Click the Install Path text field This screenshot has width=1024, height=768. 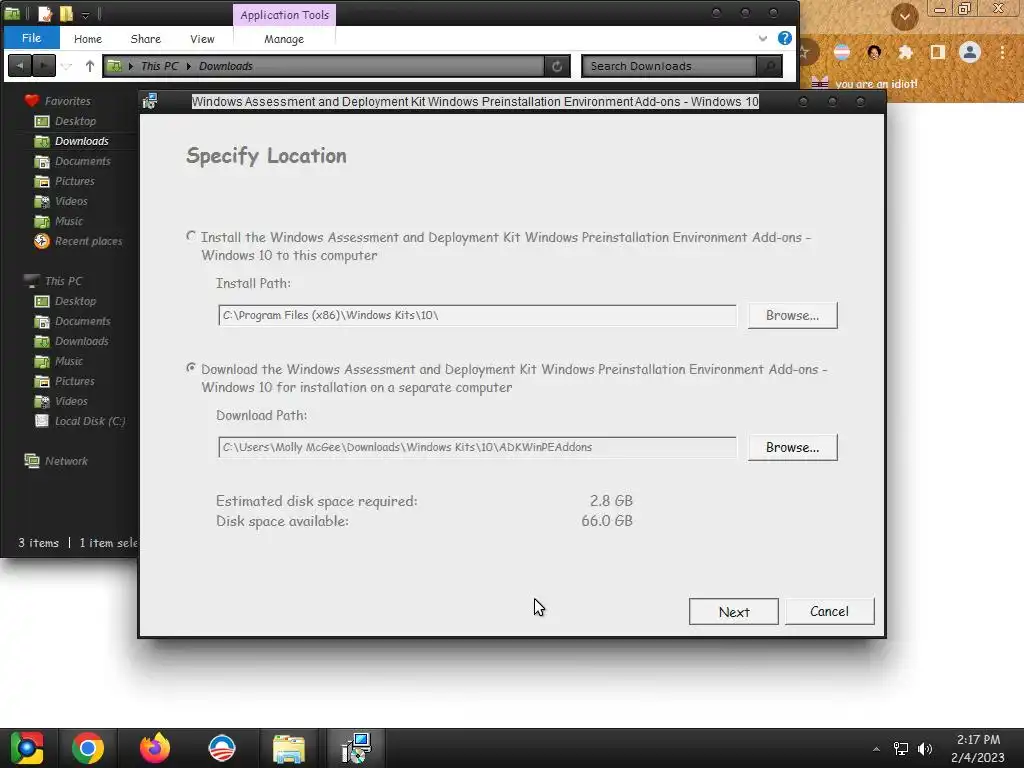tap(477, 315)
